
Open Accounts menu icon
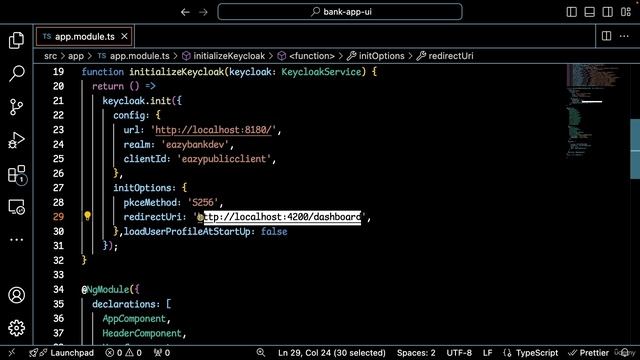point(16,295)
